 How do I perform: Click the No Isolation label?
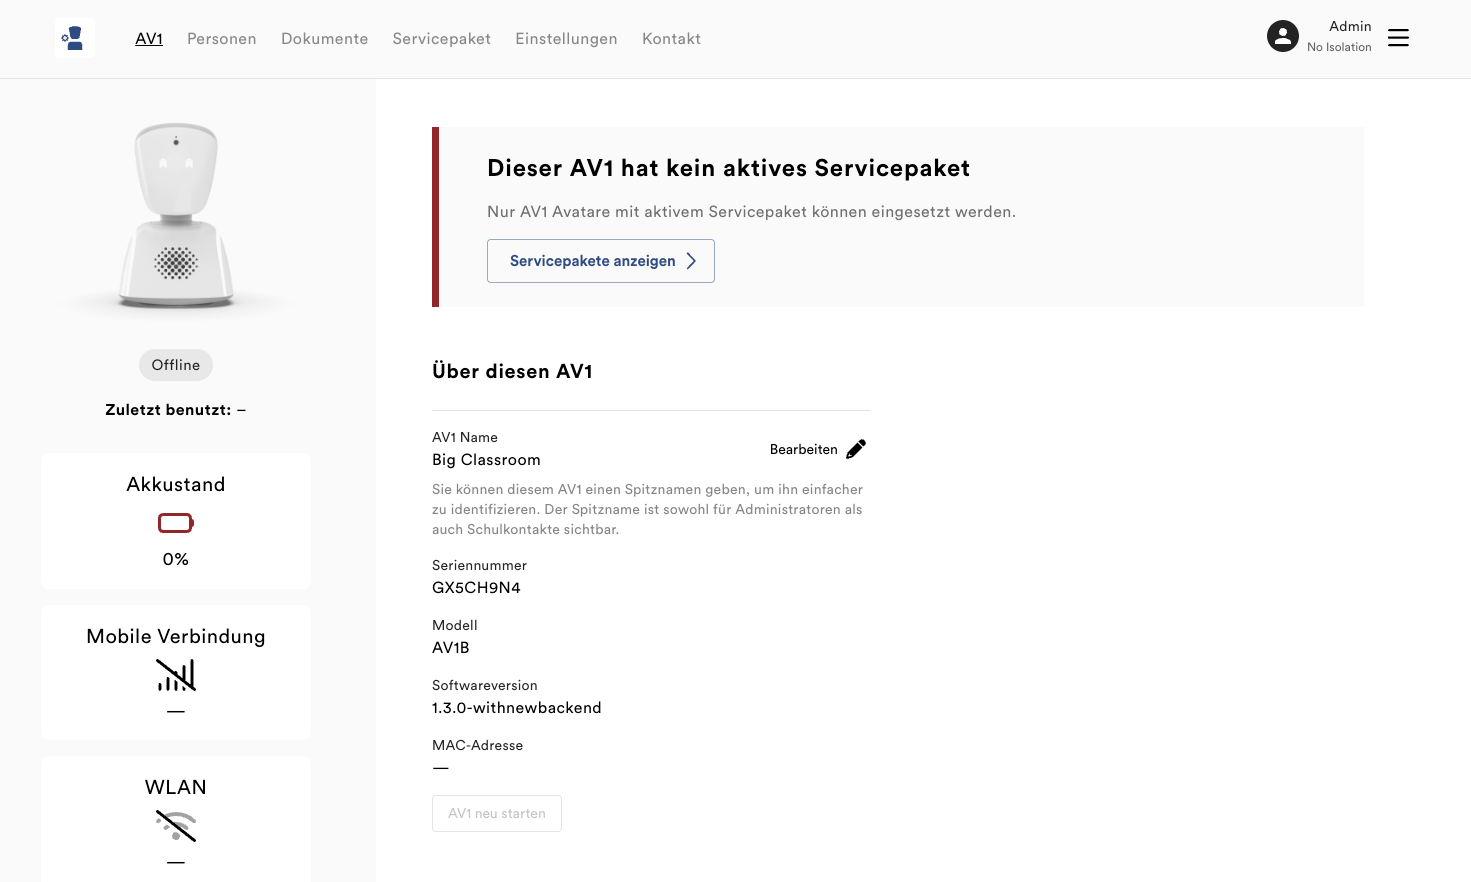click(x=1339, y=47)
